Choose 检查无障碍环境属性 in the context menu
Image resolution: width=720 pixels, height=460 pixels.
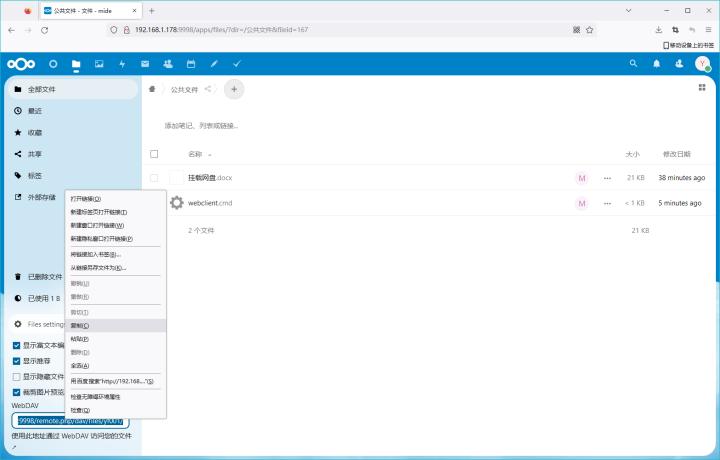[x=116, y=397]
